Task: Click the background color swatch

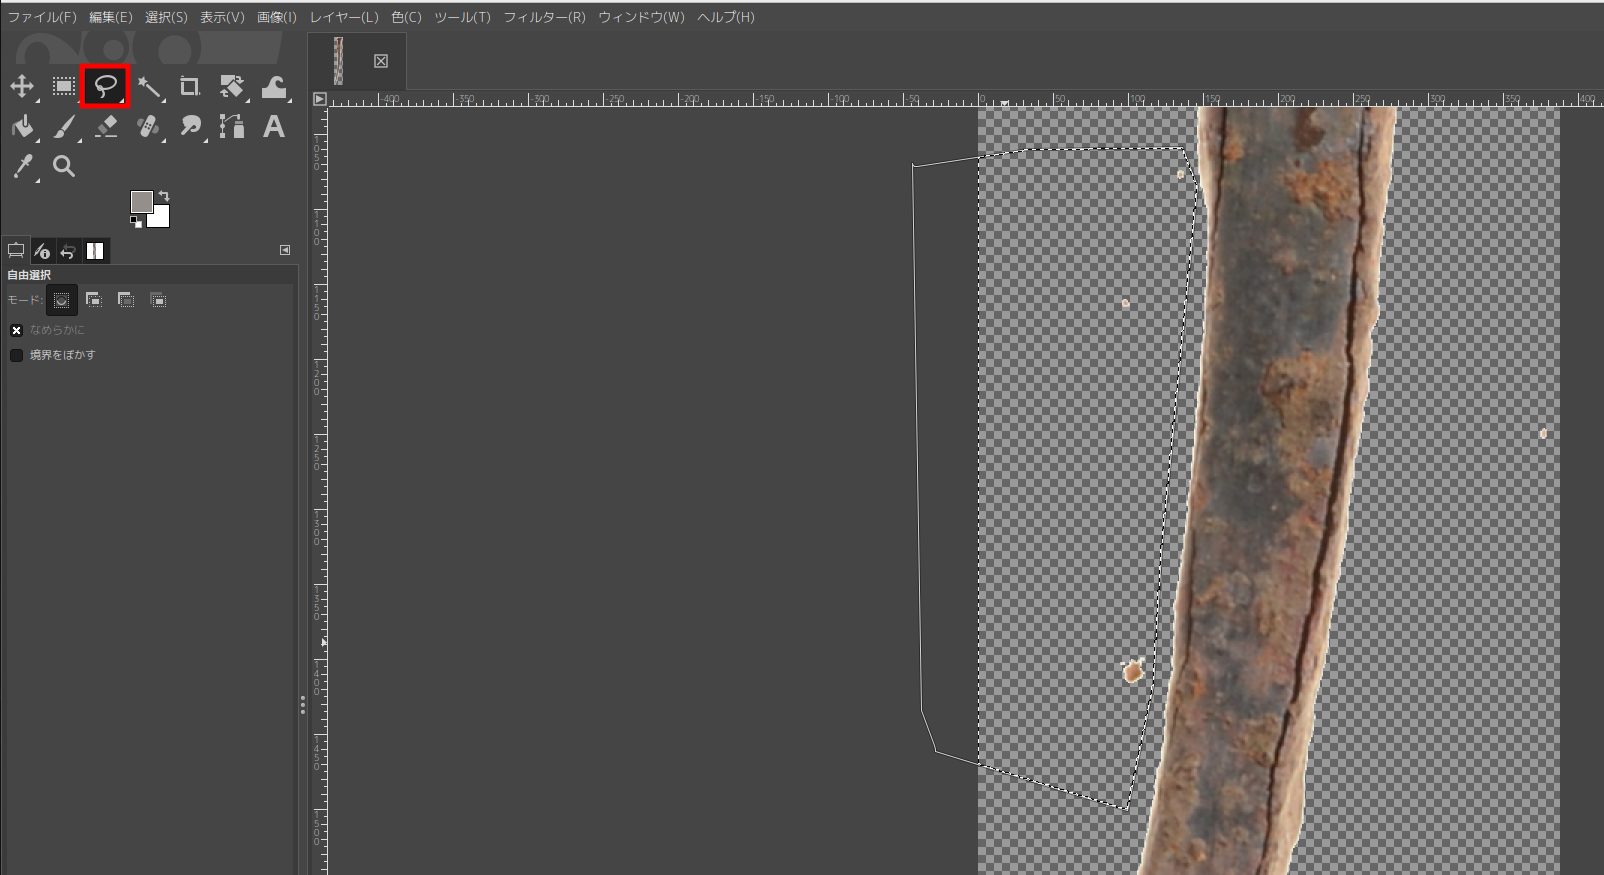Action: pos(161,218)
